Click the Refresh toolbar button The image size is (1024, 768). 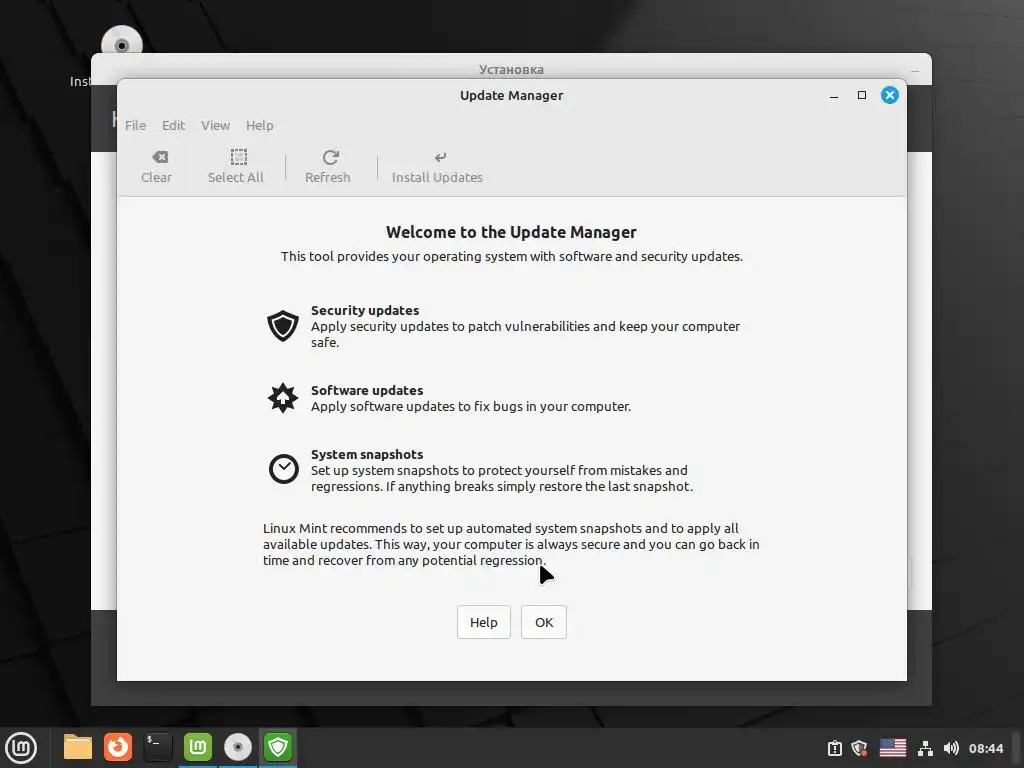pos(328,167)
